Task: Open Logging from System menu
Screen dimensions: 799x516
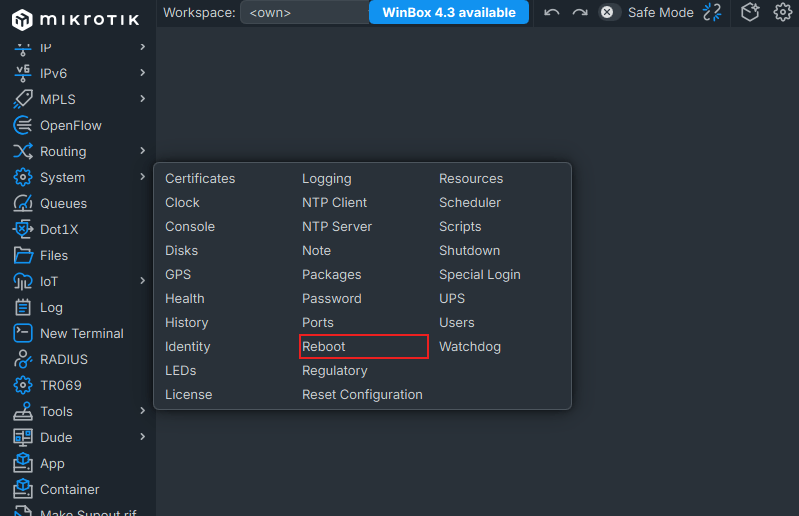Action: point(327,179)
